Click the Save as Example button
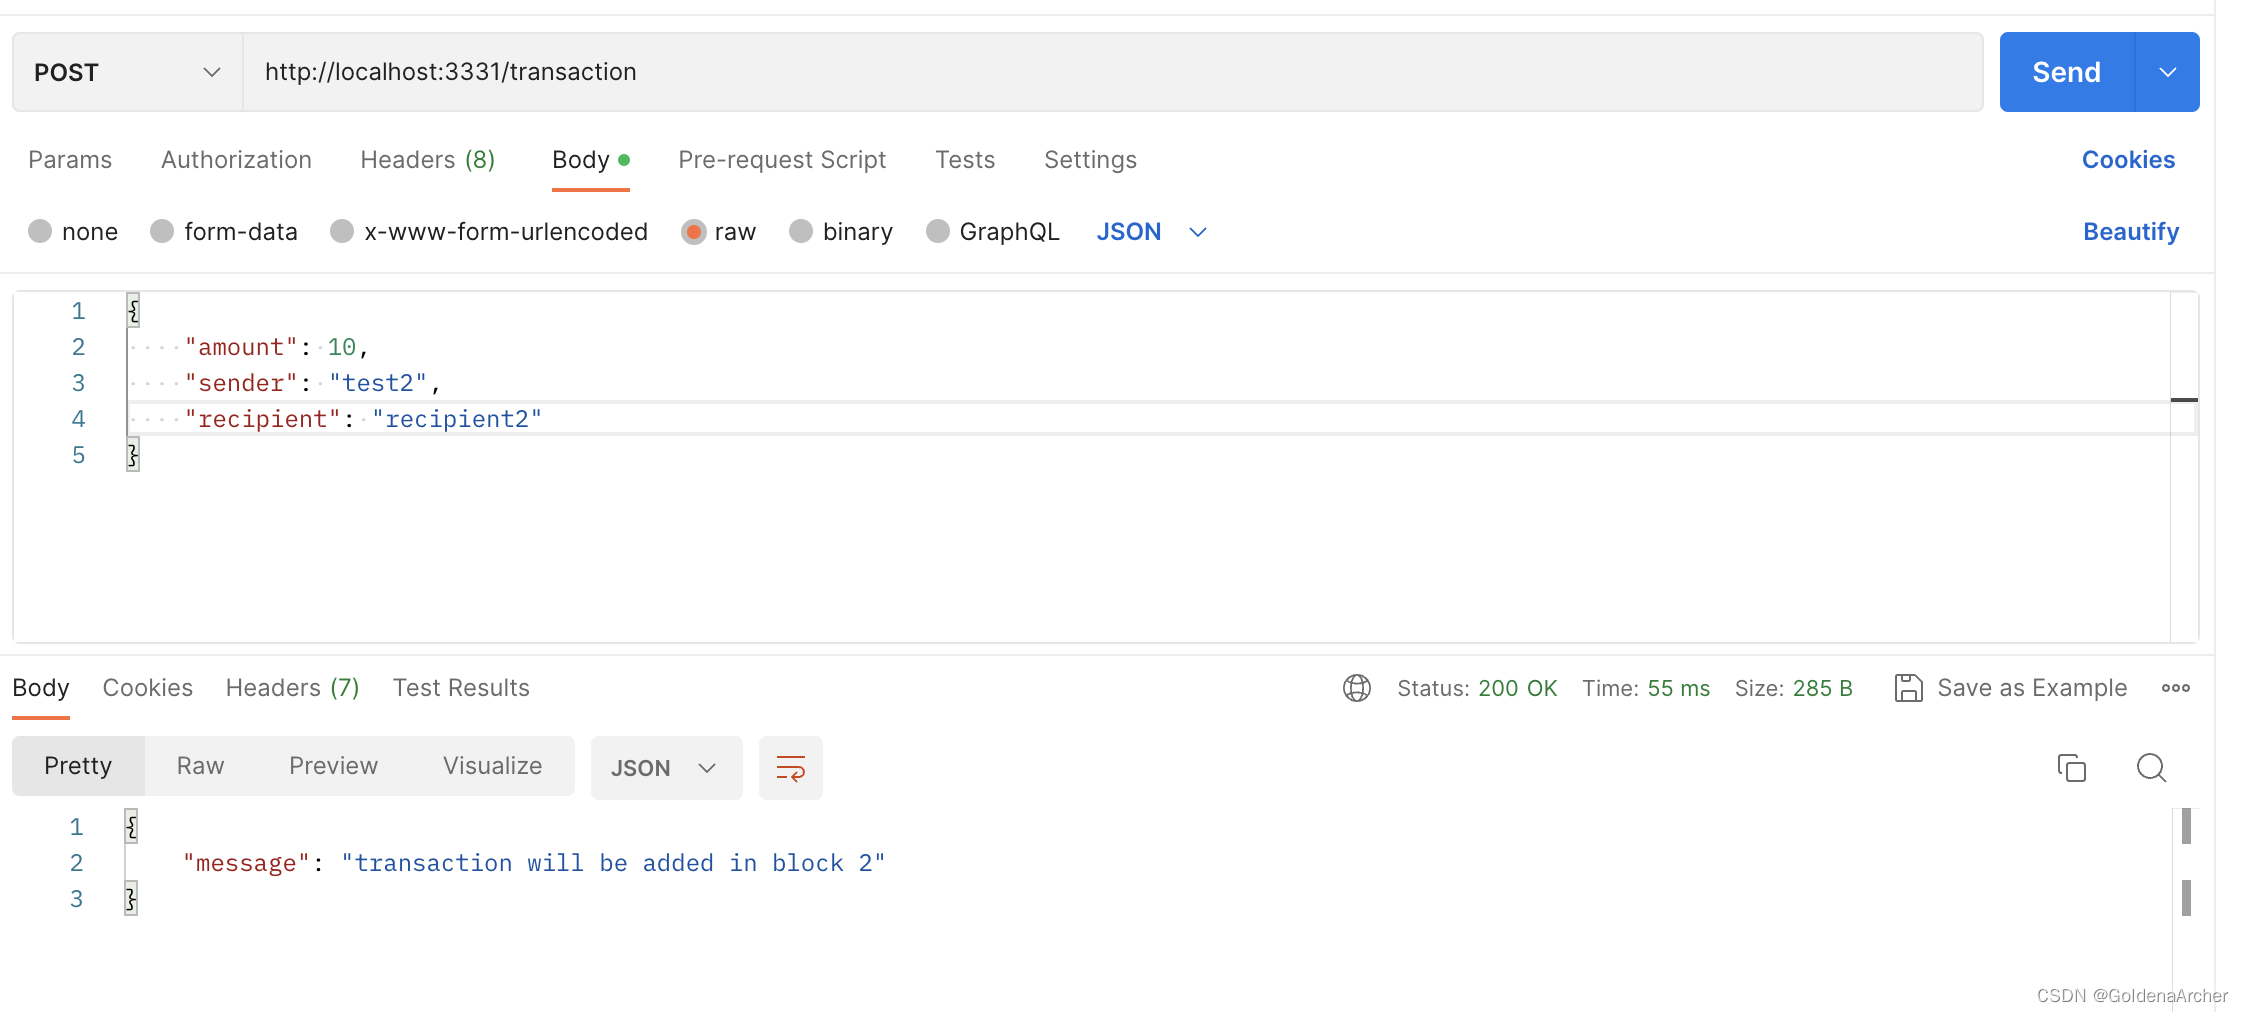2244x1012 pixels. (2011, 688)
